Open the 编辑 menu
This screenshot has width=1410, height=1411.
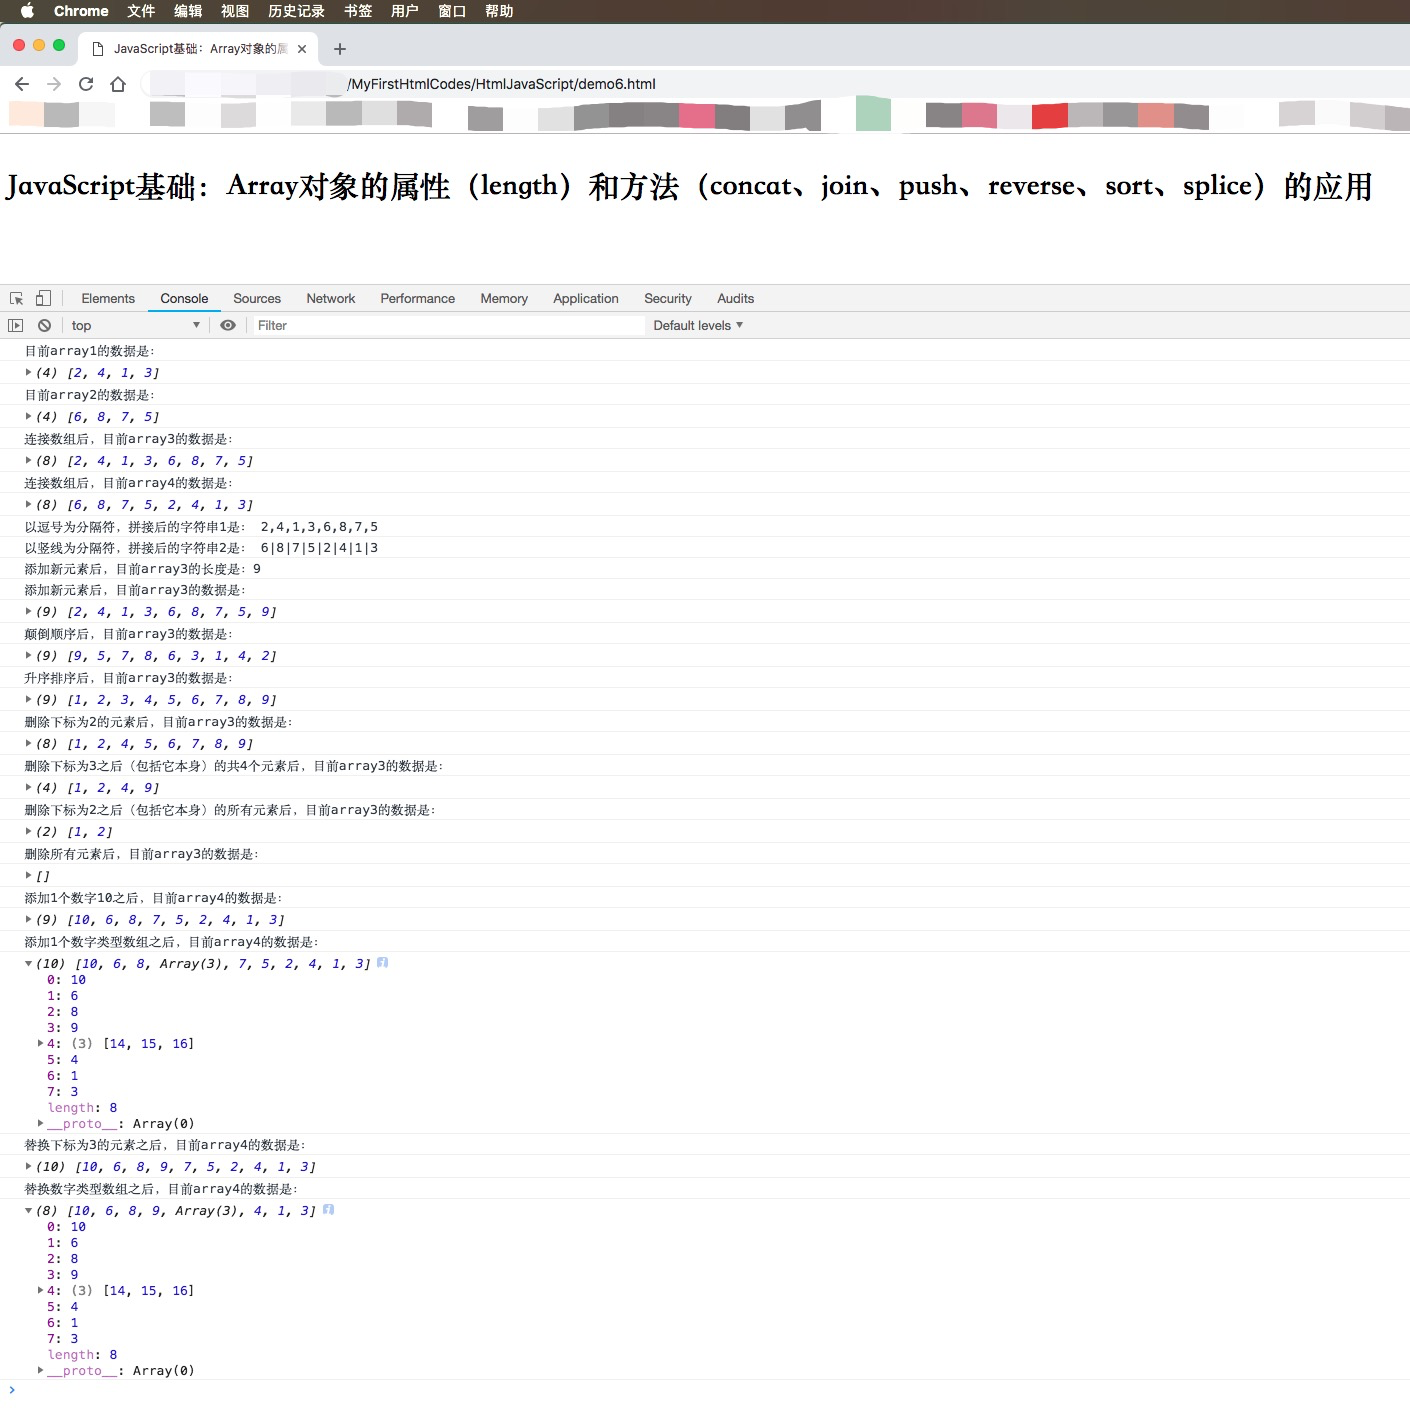188,11
